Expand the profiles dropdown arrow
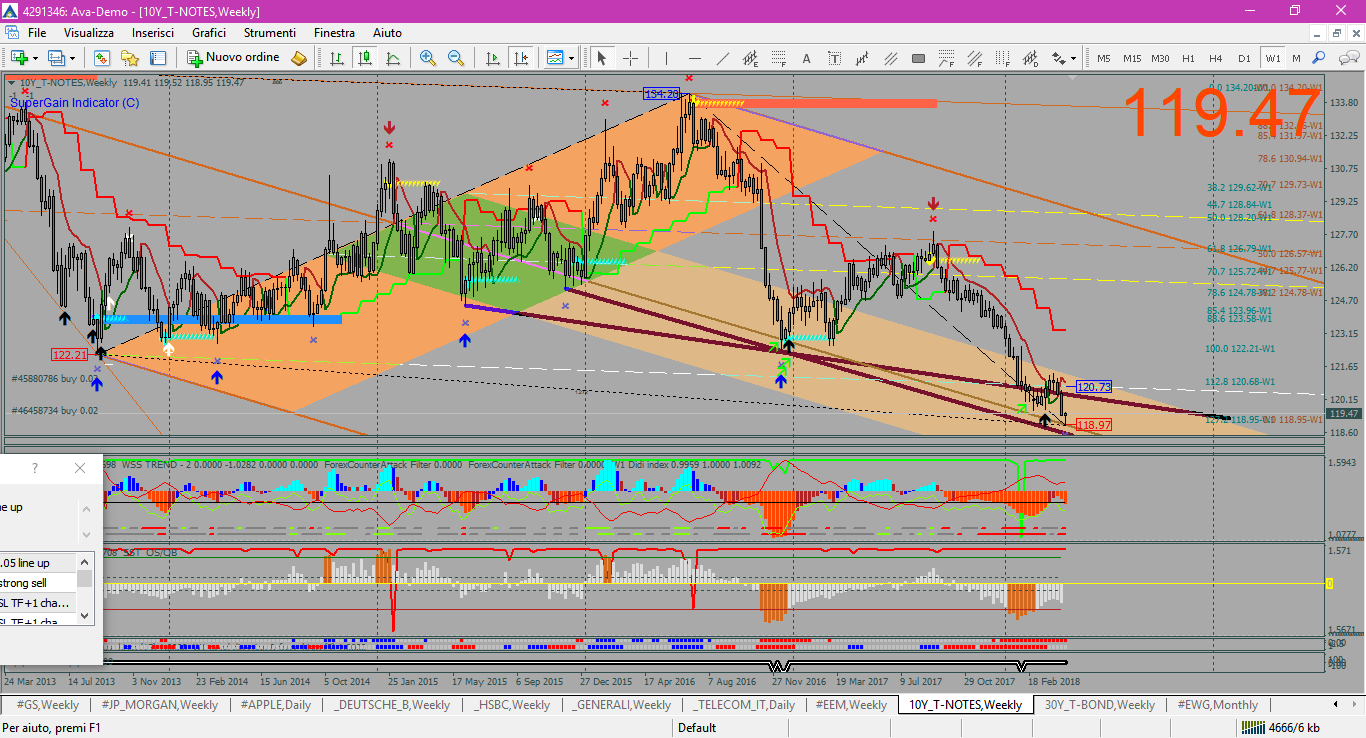1366x738 pixels. 72,58
